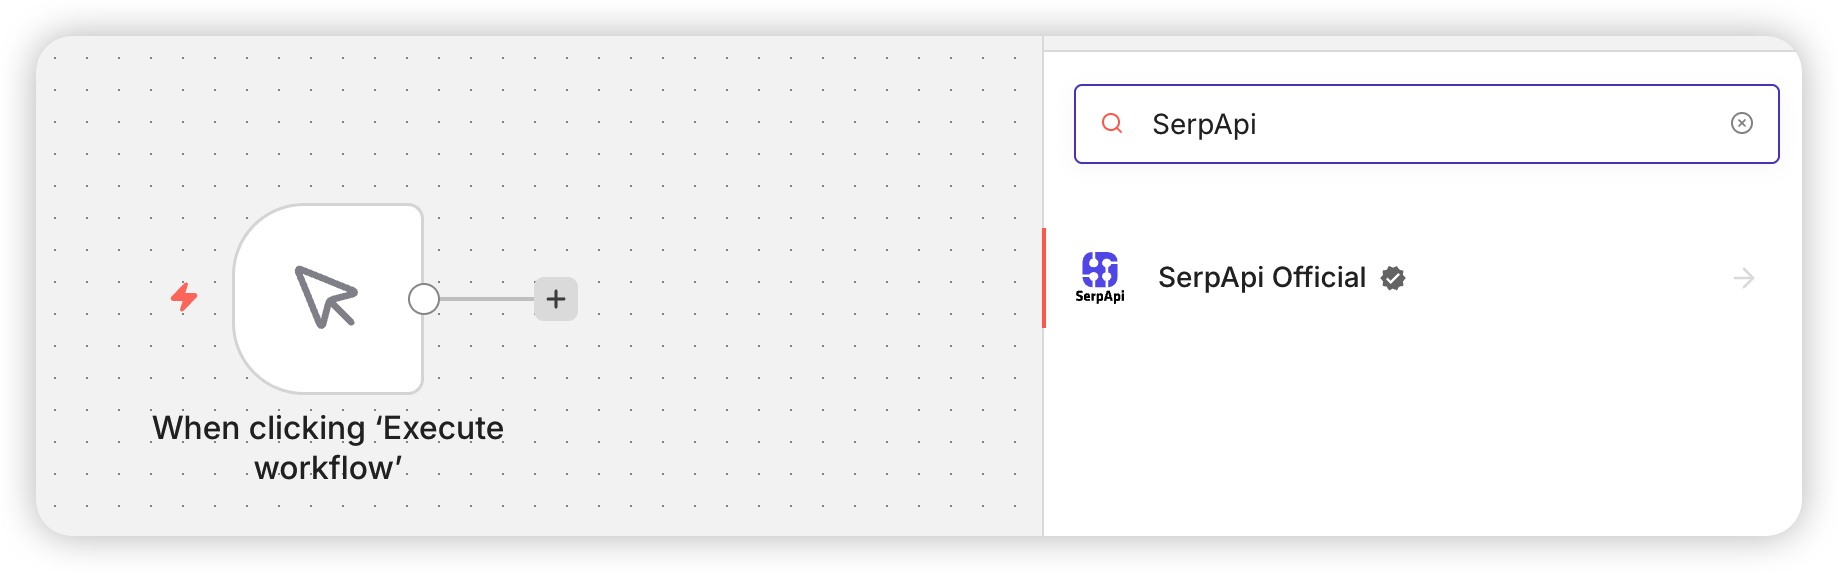Select the cursor icon on the manual trigger node

[x=327, y=297]
